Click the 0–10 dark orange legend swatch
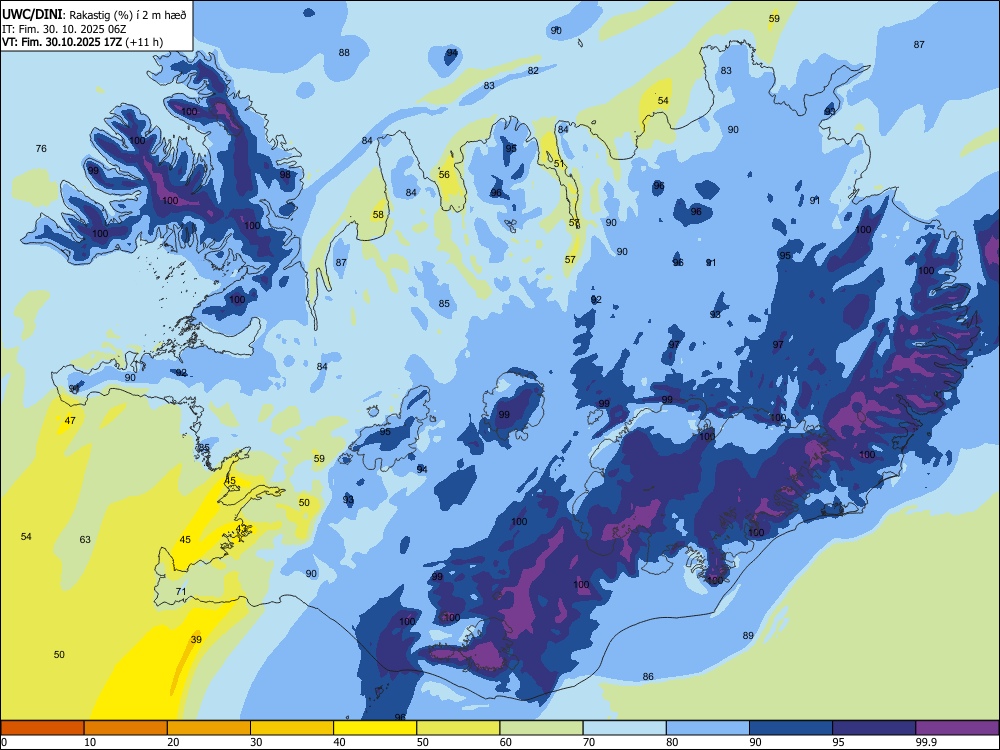The width and height of the screenshot is (1000, 750). pyautogui.click(x=42, y=728)
